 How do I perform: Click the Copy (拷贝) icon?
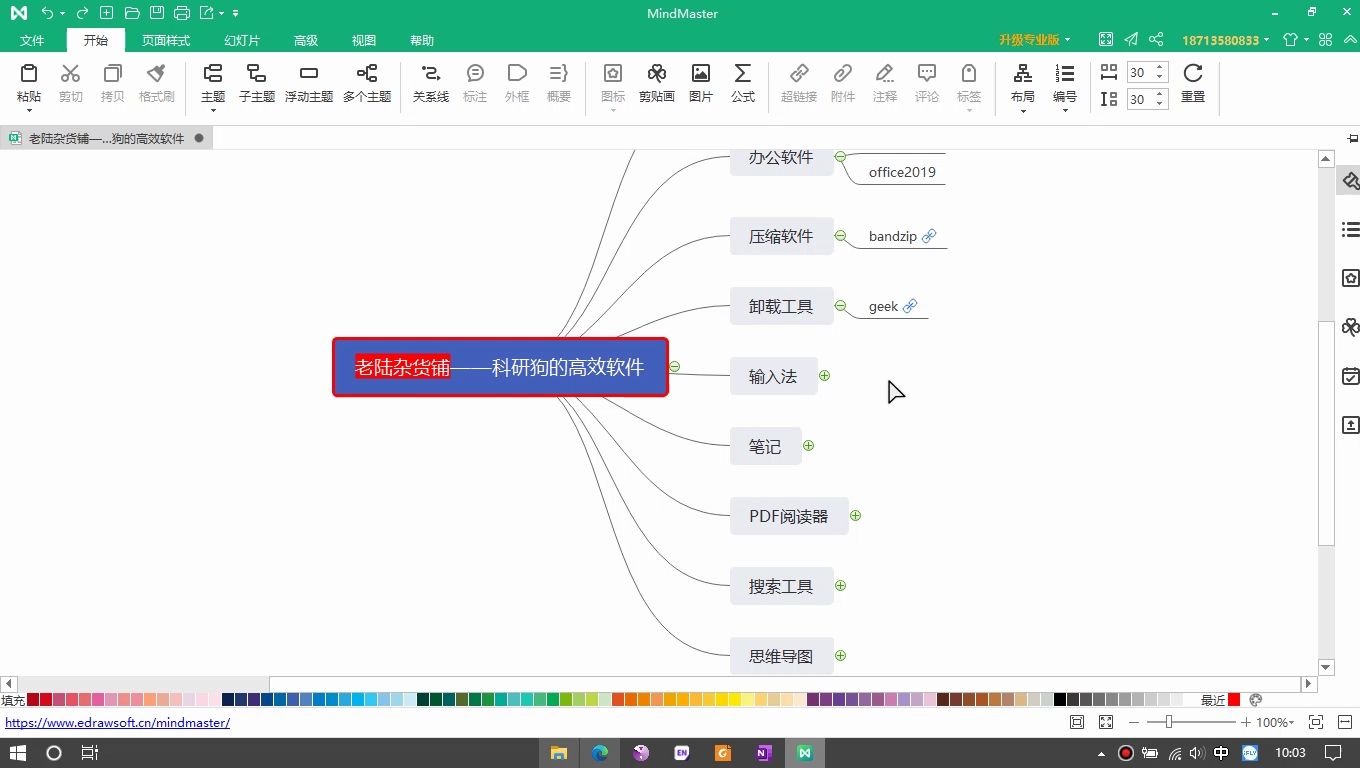click(112, 73)
